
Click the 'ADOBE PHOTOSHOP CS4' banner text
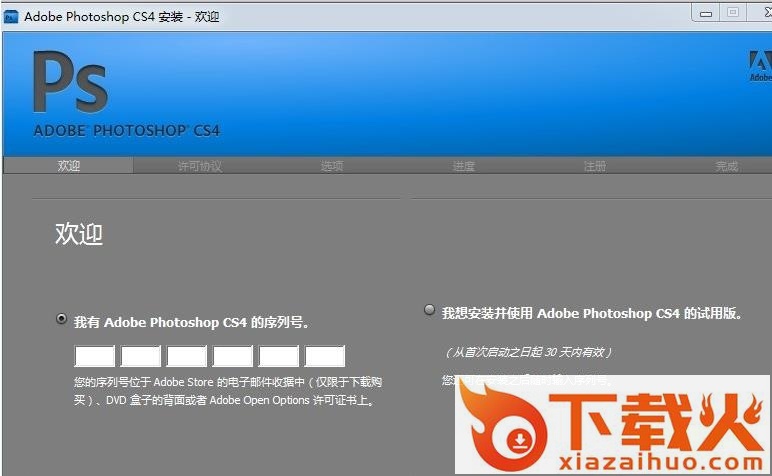(127, 130)
